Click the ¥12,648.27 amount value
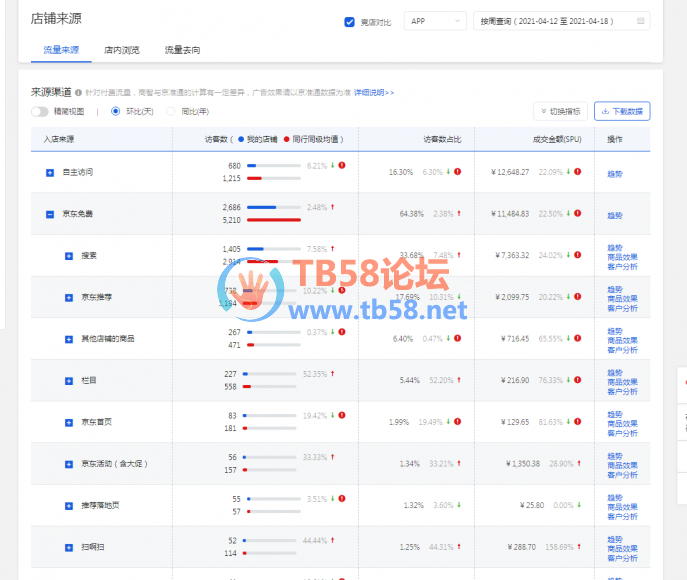The width and height of the screenshot is (687, 580). click(510, 172)
